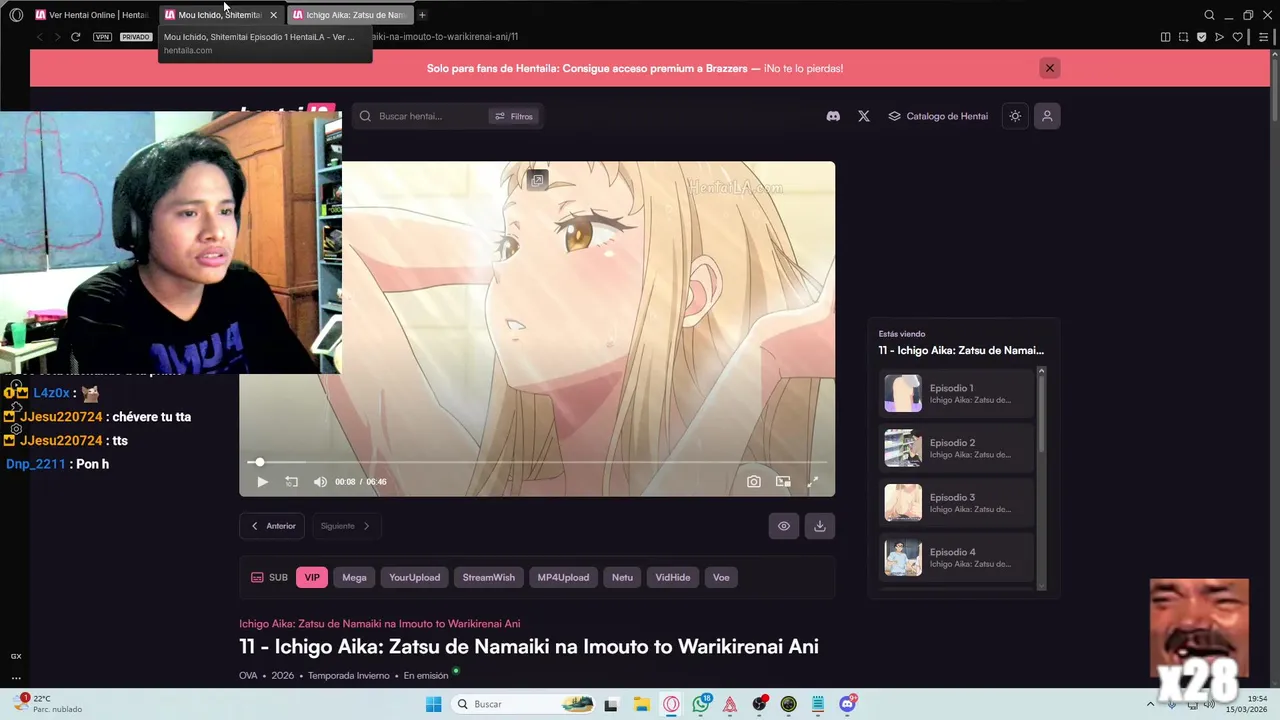Click the Windows taskbar Buscar search box
Viewport: 1280px width, 720px height.
click(x=522, y=704)
